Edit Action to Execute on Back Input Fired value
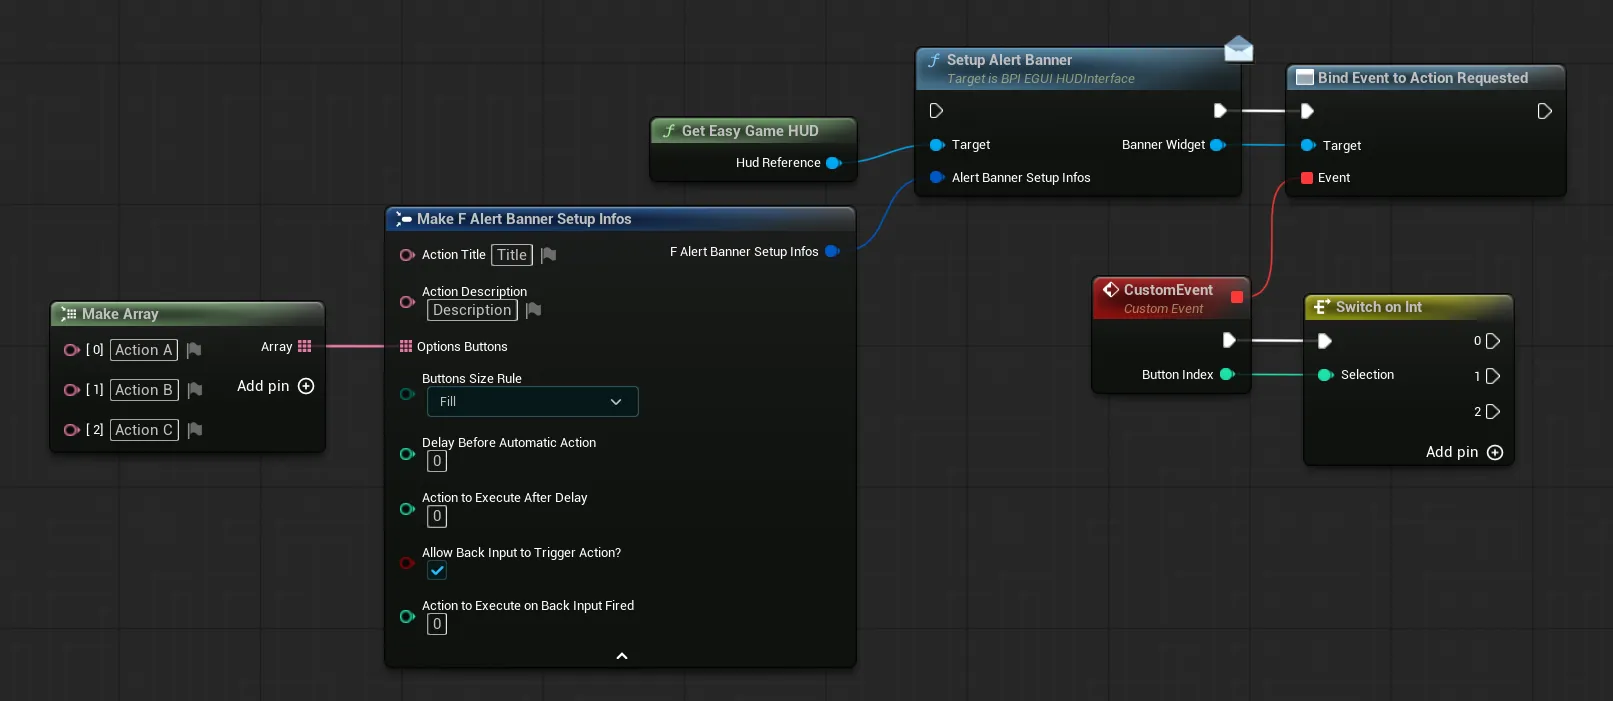1613x701 pixels. [x=437, y=624]
